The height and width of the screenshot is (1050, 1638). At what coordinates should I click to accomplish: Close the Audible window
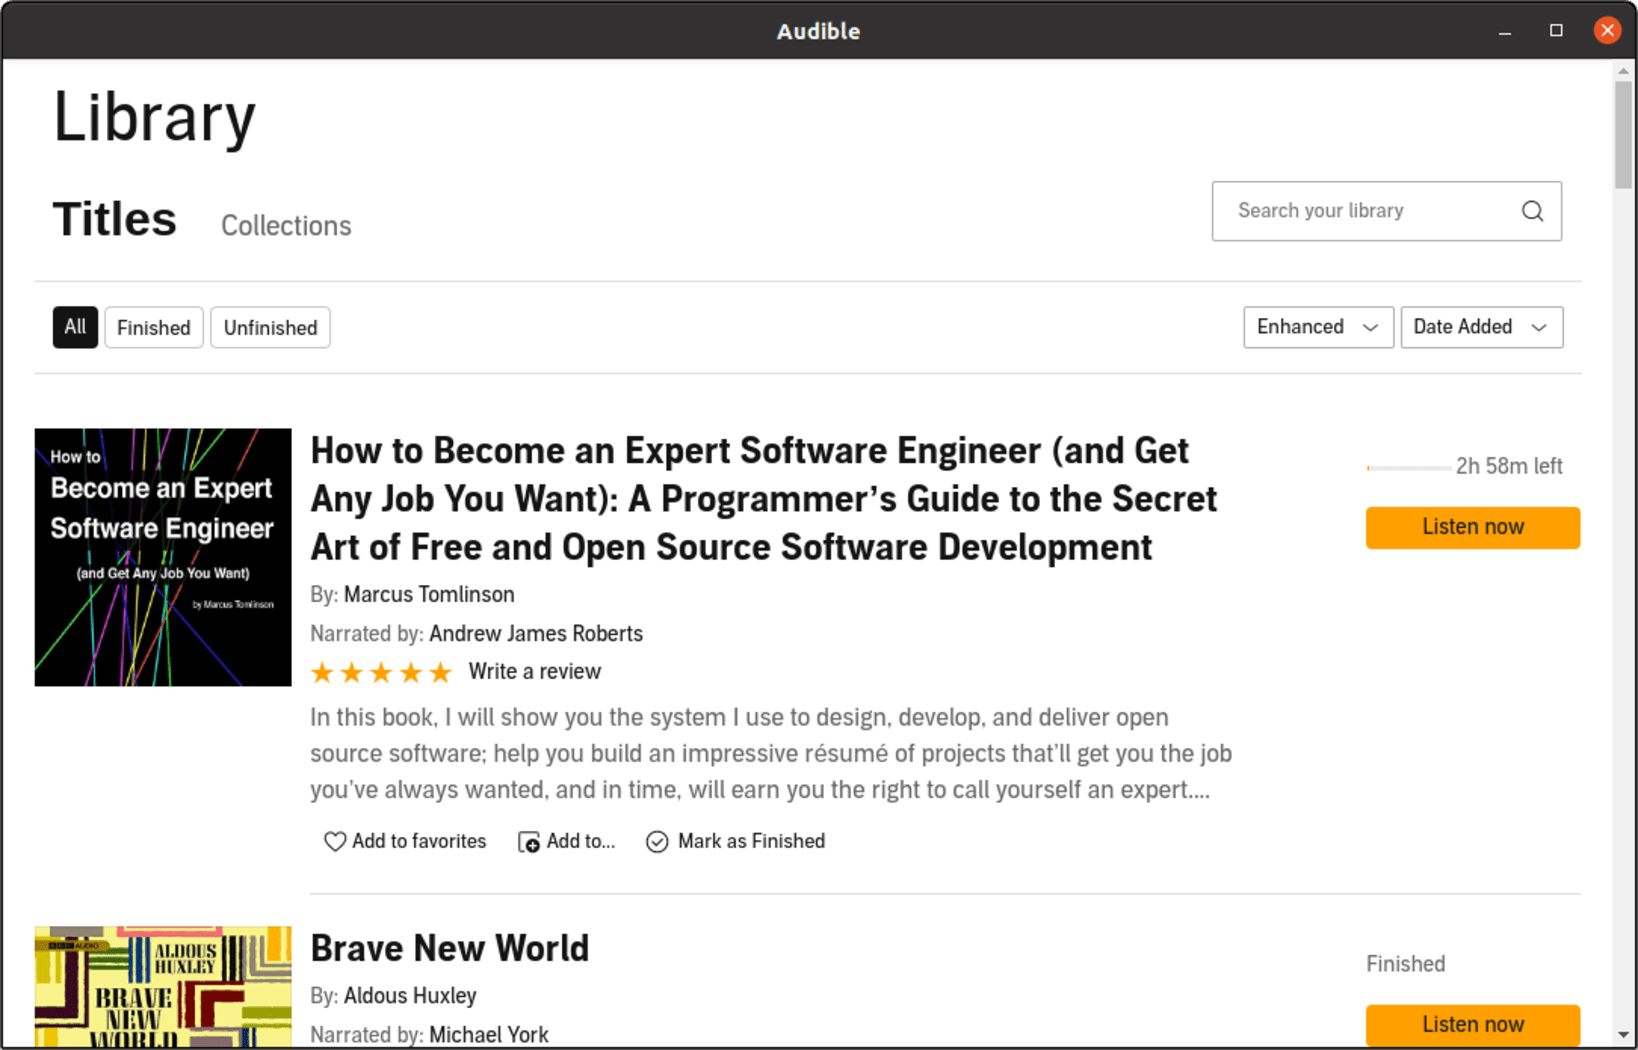[x=1607, y=31]
